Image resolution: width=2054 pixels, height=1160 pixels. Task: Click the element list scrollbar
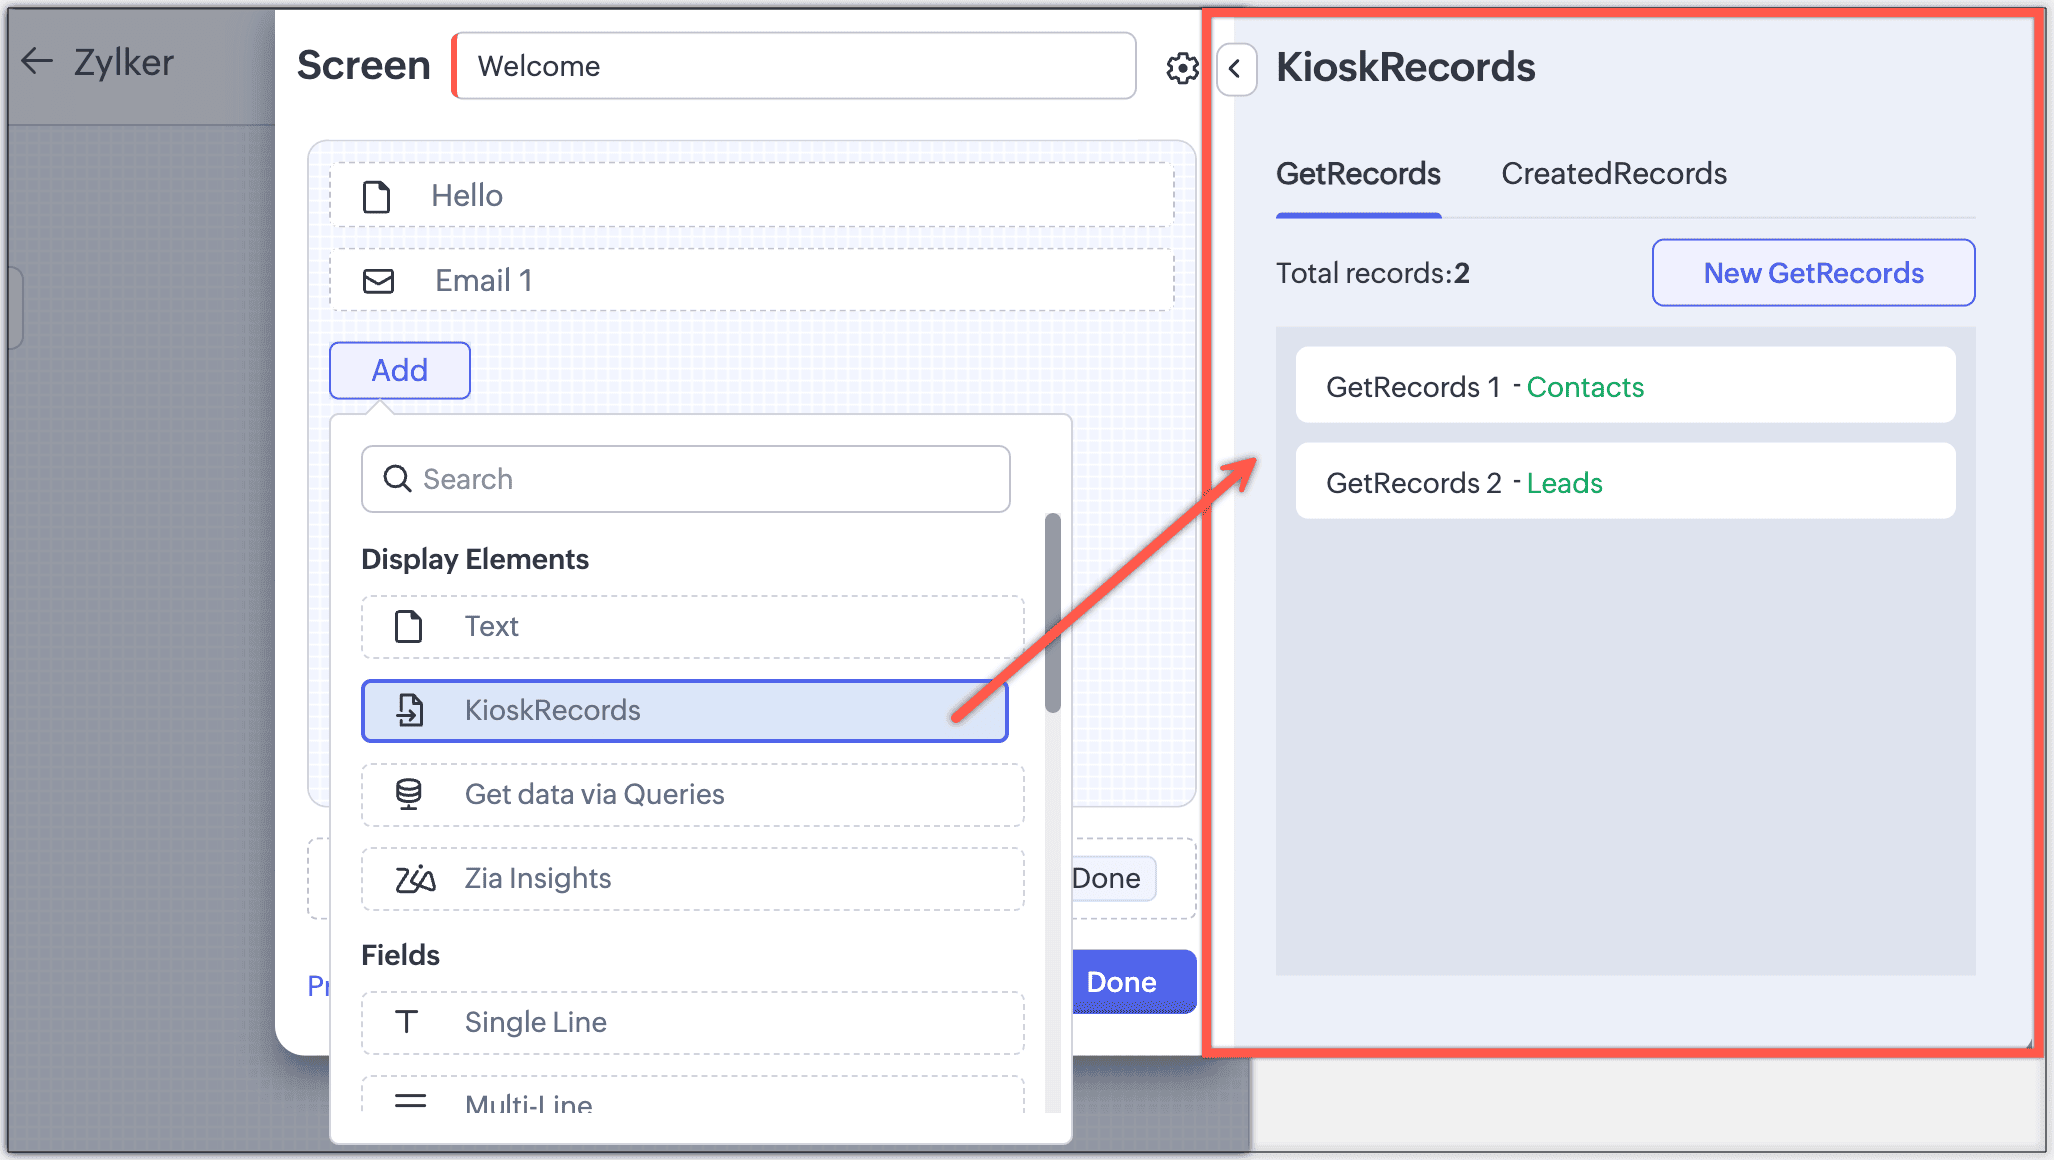[x=1052, y=613]
